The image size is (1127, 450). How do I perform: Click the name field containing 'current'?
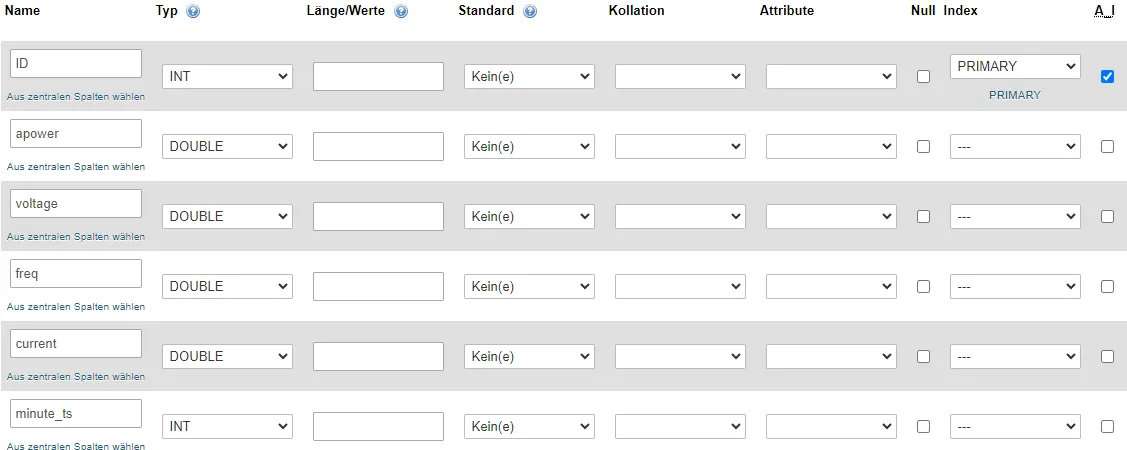[x=76, y=343]
